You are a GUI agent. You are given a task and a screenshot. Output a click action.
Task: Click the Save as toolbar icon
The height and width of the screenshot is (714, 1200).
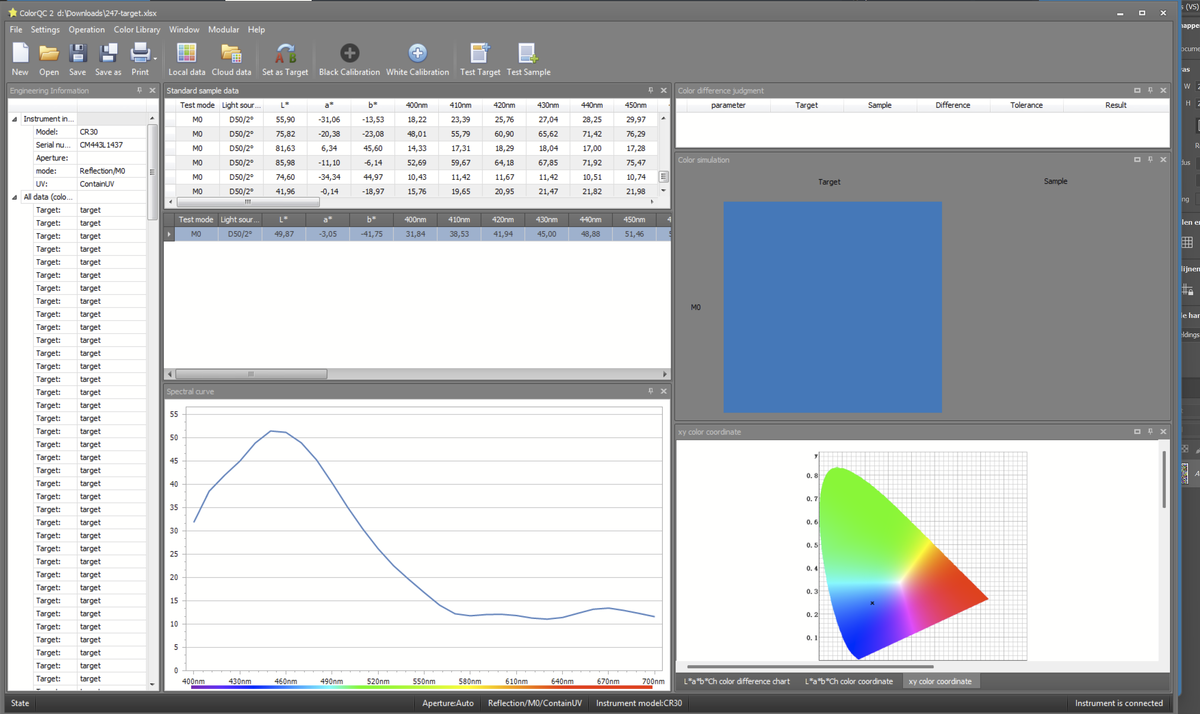point(108,54)
